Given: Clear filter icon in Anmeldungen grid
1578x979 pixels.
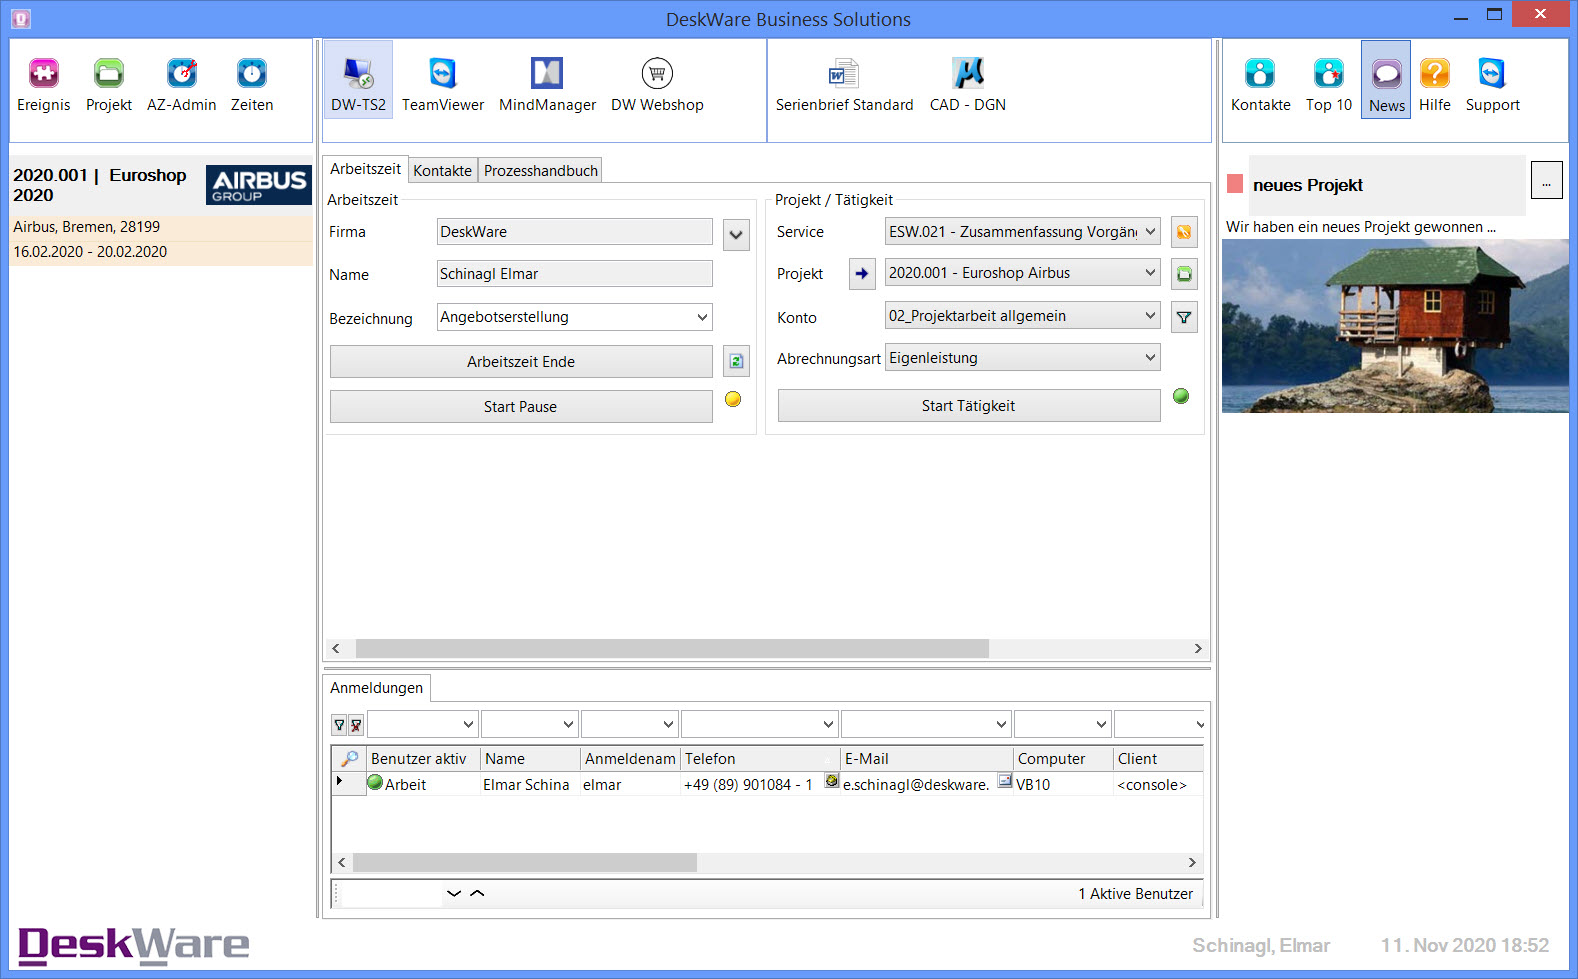Looking at the screenshot, I should point(355,725).
